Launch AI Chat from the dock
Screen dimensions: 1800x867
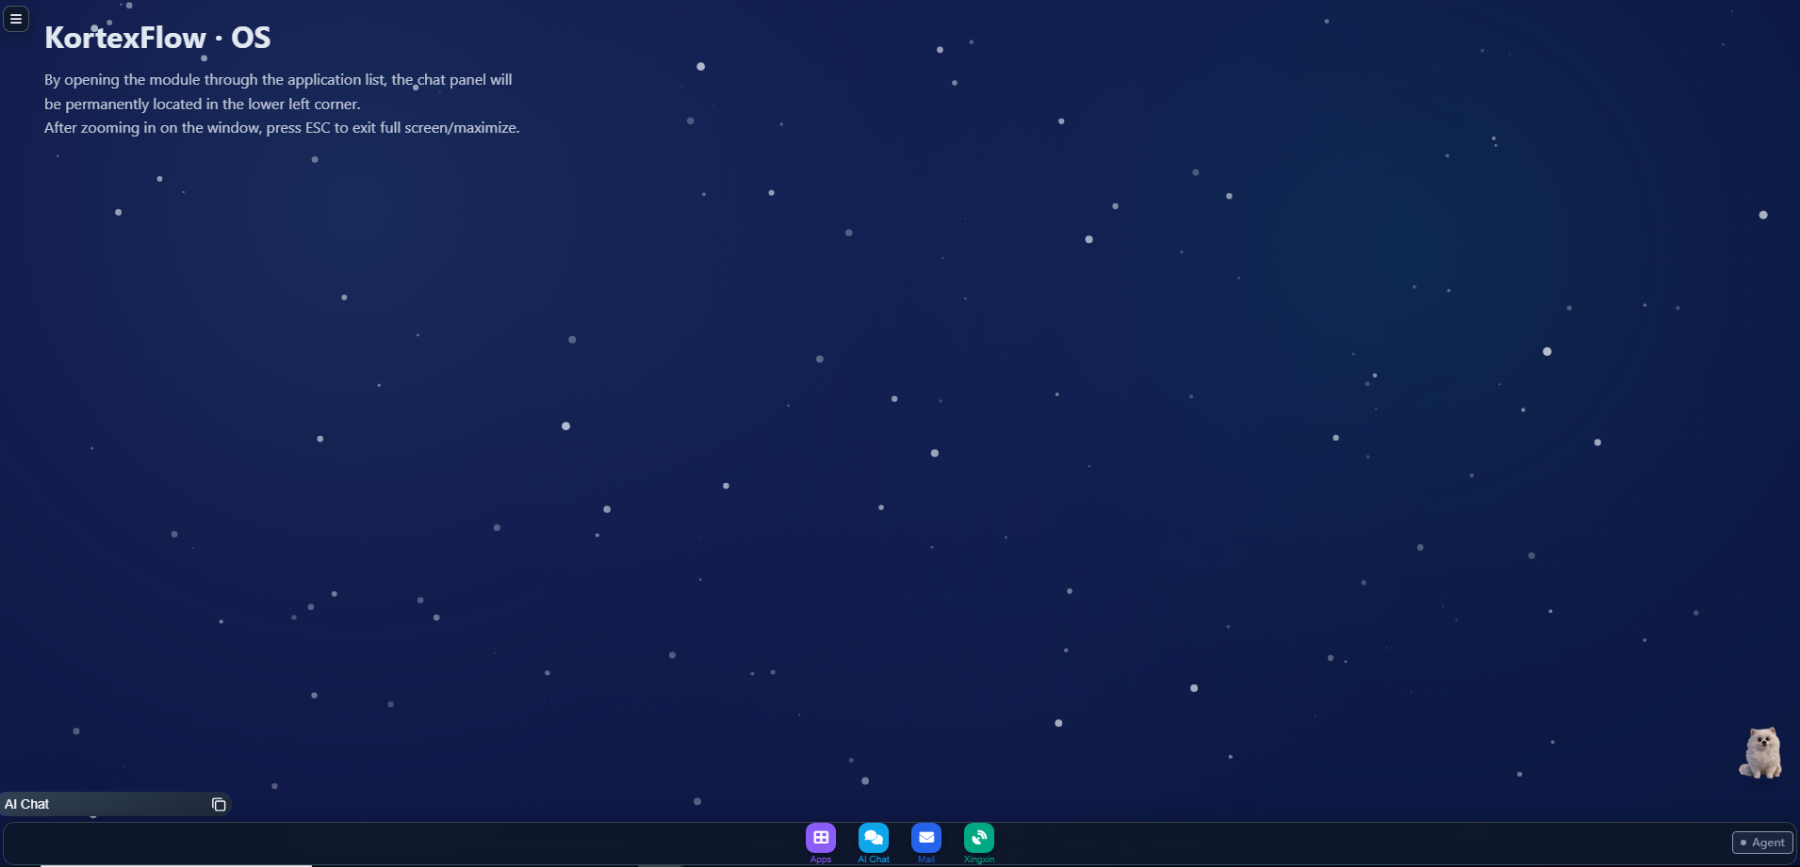874,838
